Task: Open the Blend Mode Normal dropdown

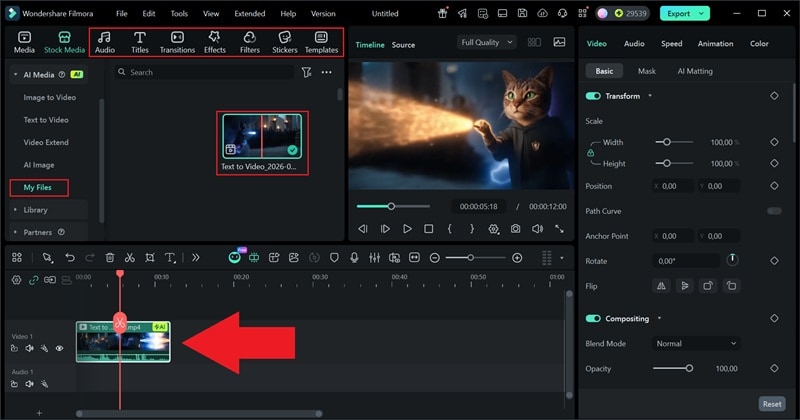Action: [x=696, y=343]
